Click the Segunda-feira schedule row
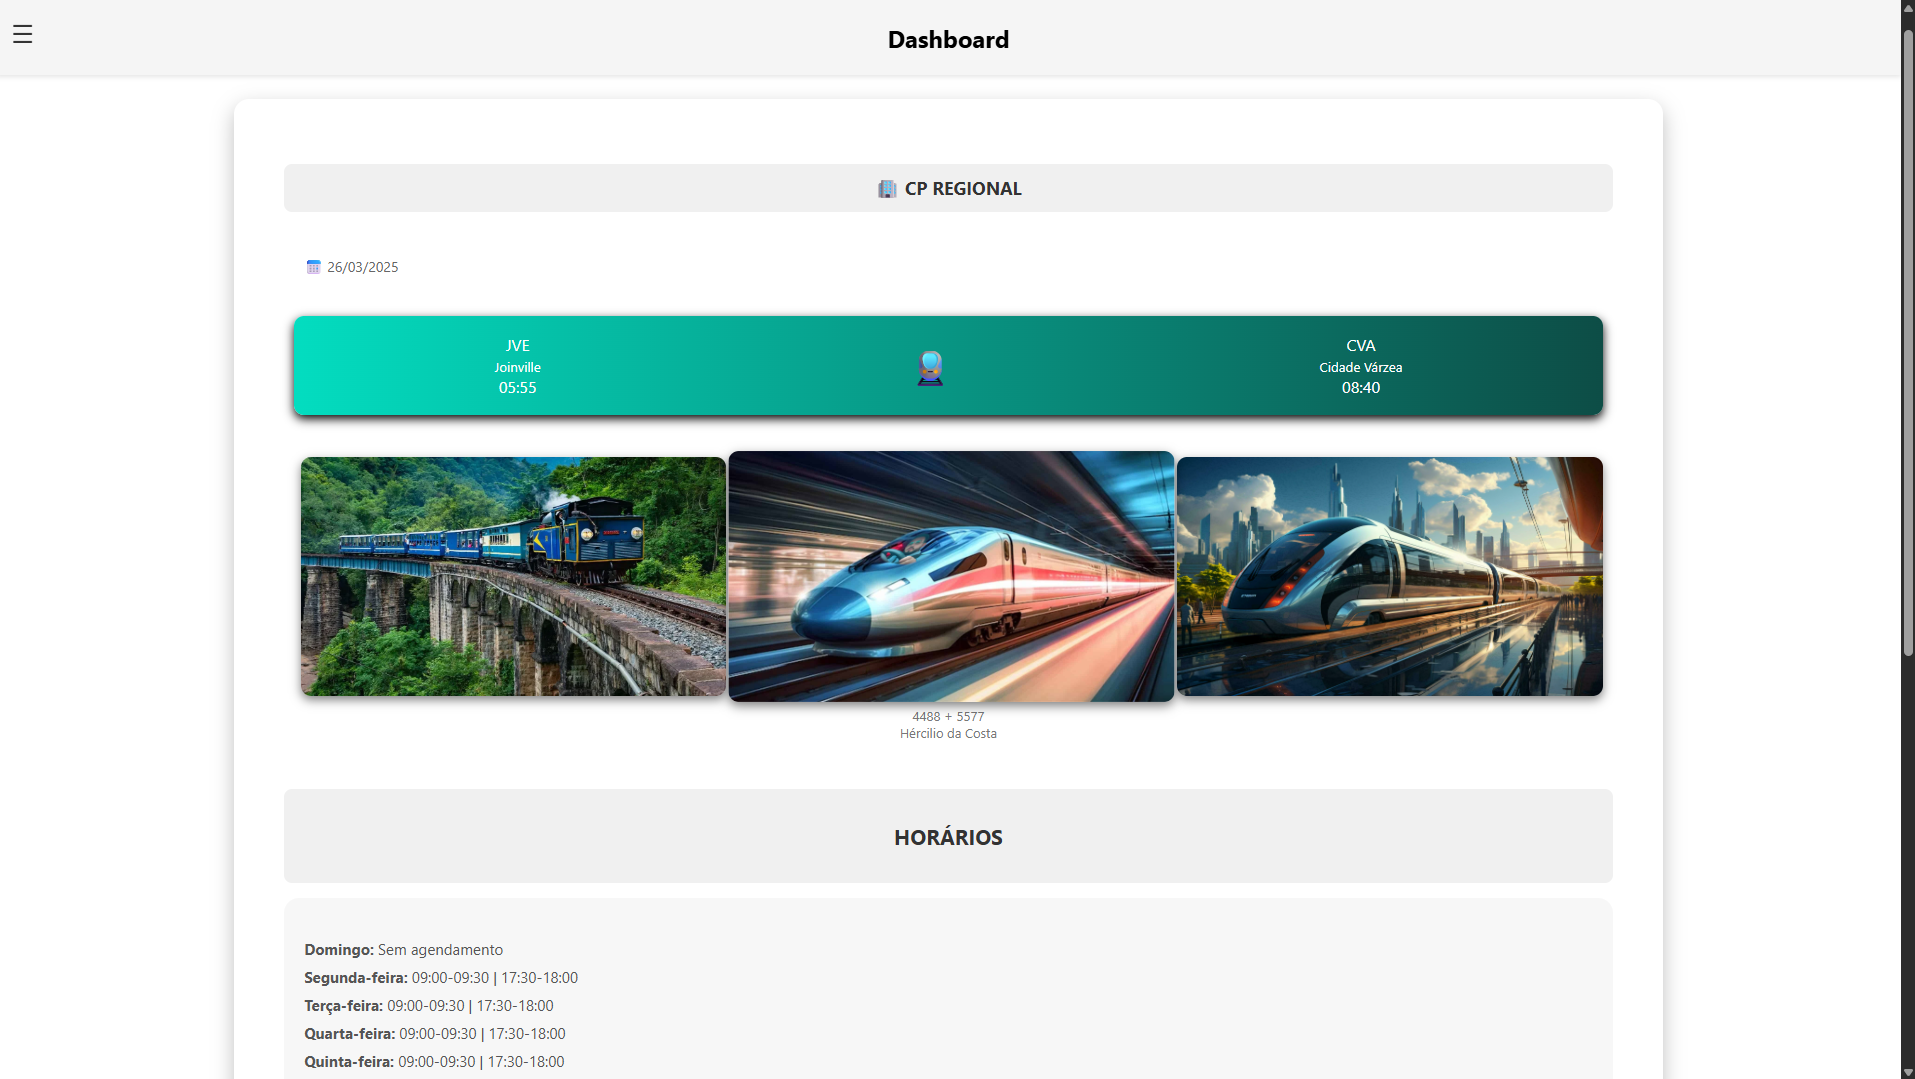This screenshot has height=1079, width=1915. pyautogui.click(x=441, y=978)
